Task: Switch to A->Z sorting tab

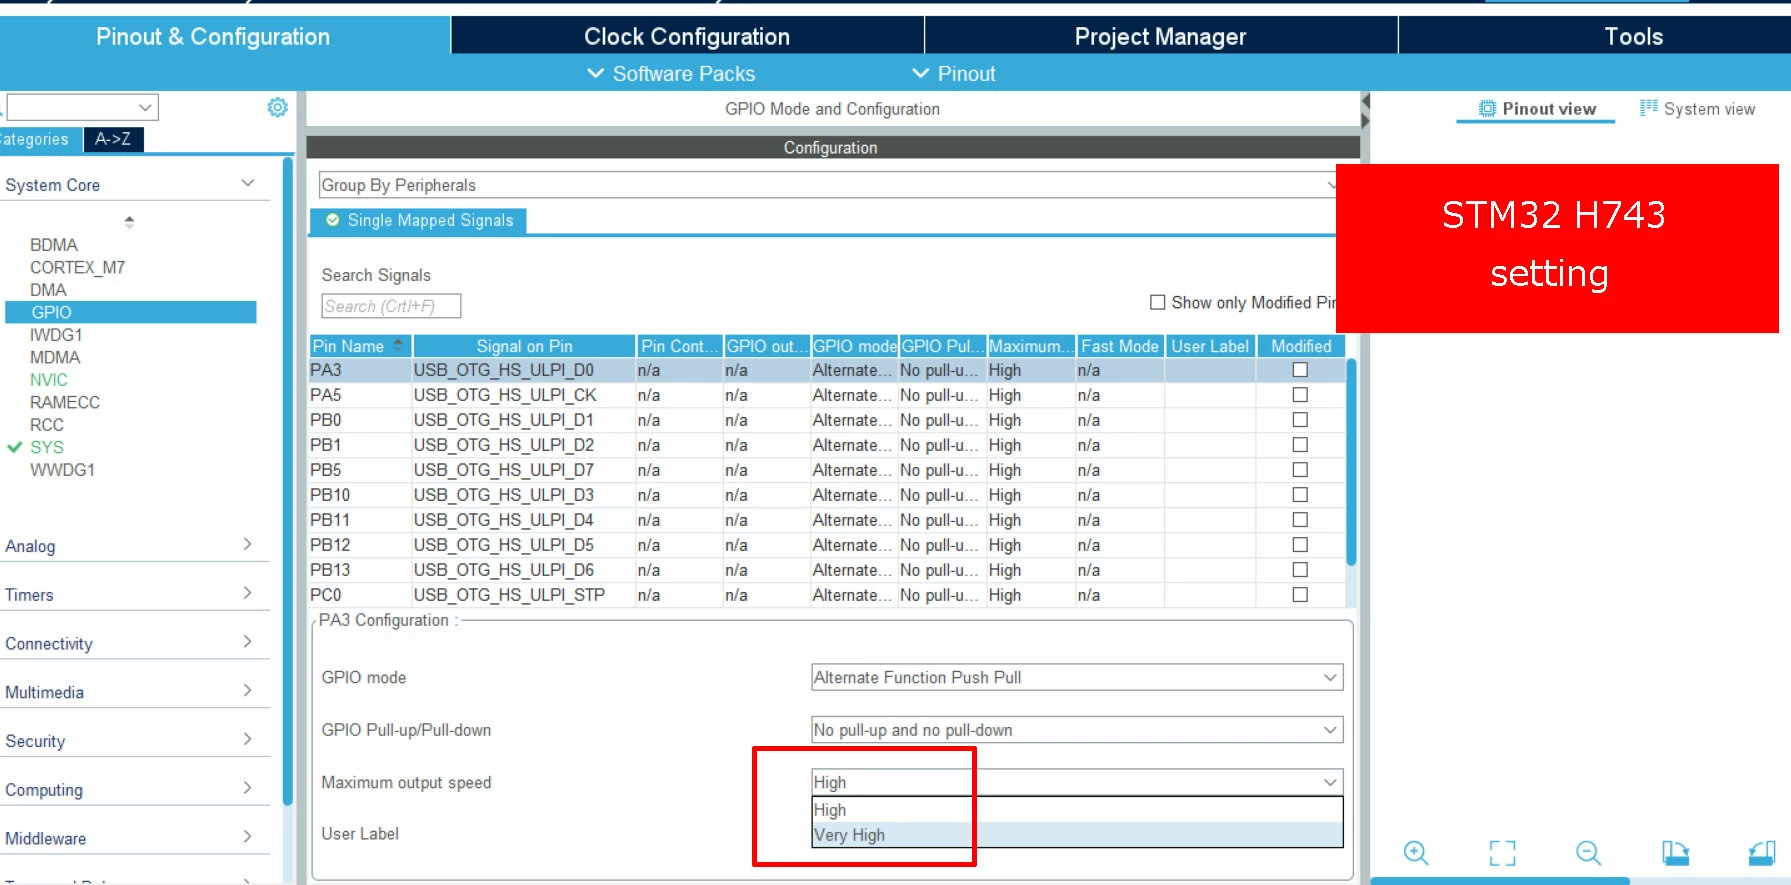Action: tap(113, 139)
